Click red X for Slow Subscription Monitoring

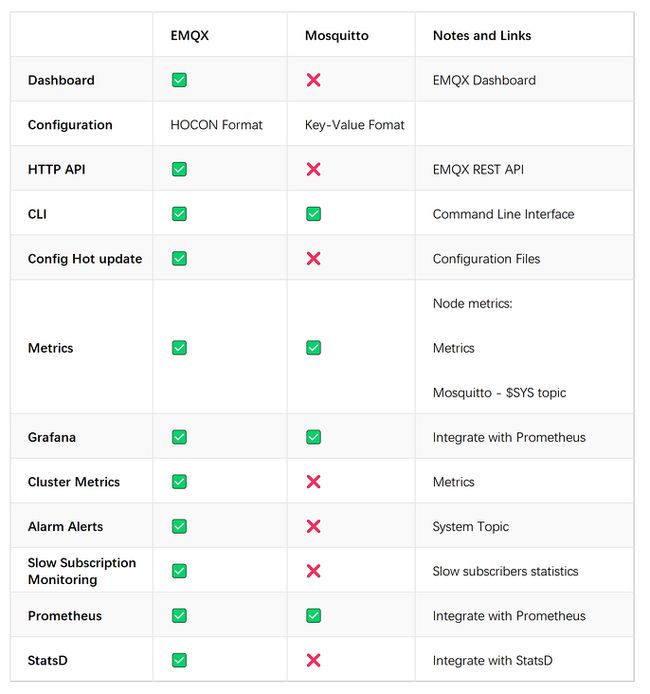click(x=313, y=571)
